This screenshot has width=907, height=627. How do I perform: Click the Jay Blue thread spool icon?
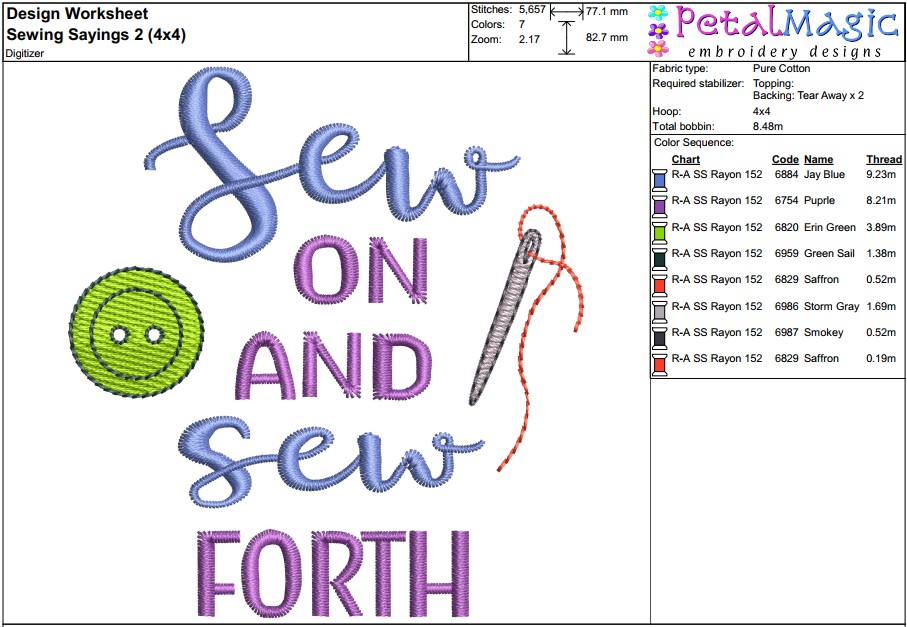tap(659, 180)
